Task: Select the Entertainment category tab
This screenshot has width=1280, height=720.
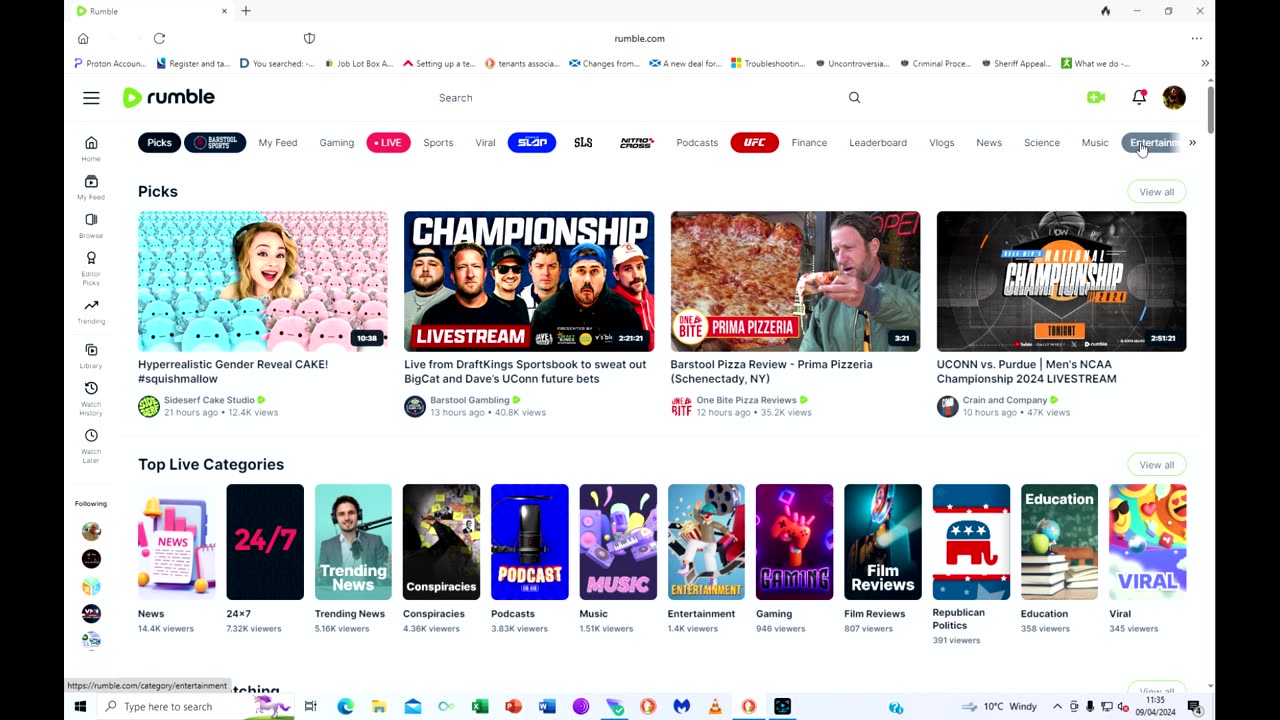Action: pyautogui.click(x=1153, y=143)
